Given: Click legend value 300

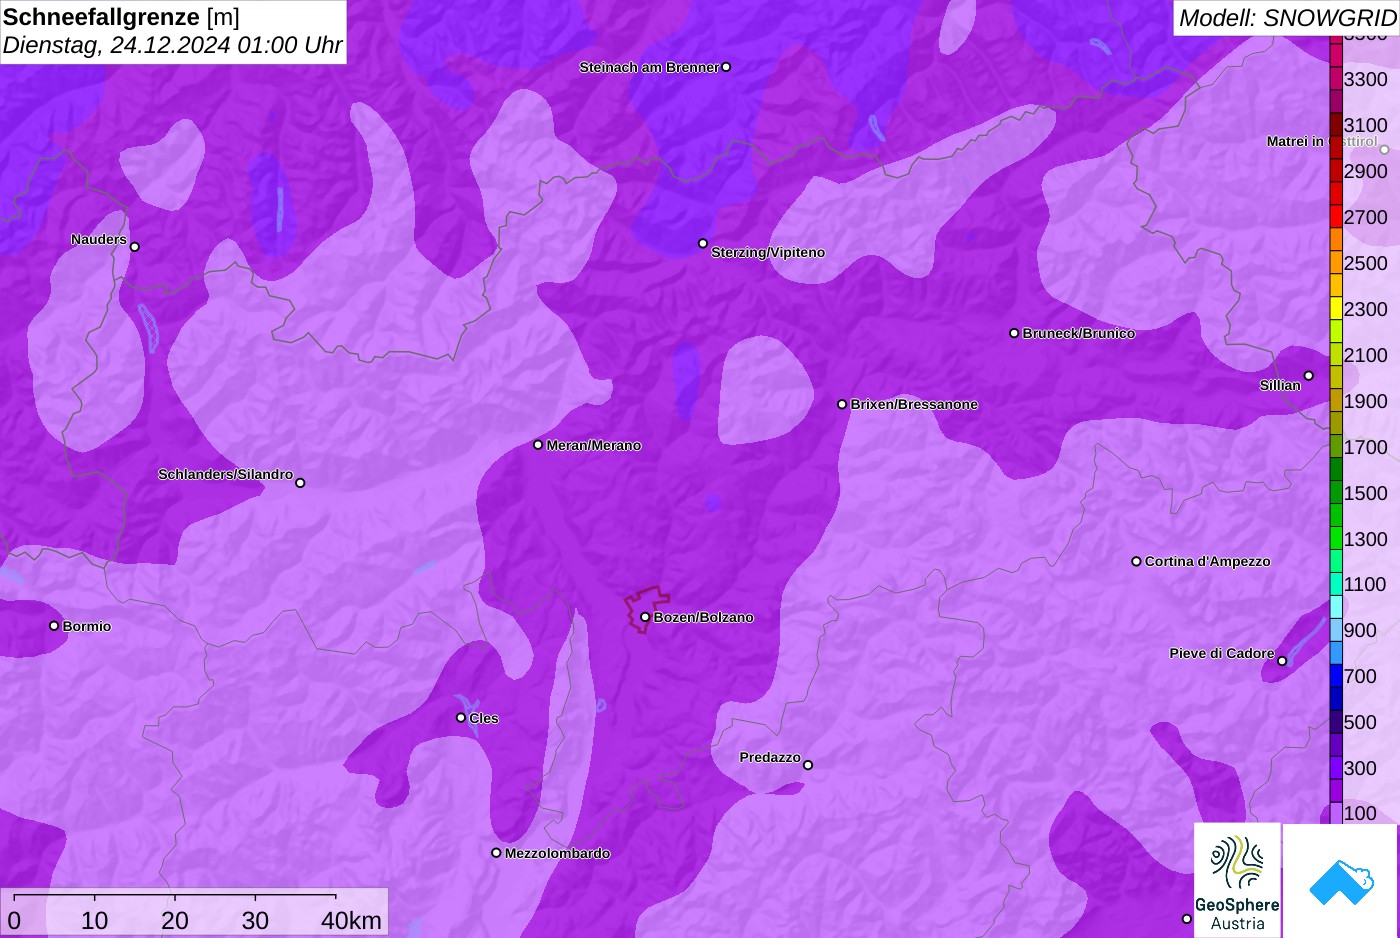Looking at the screenshot, I should [x=1360, y=768].
